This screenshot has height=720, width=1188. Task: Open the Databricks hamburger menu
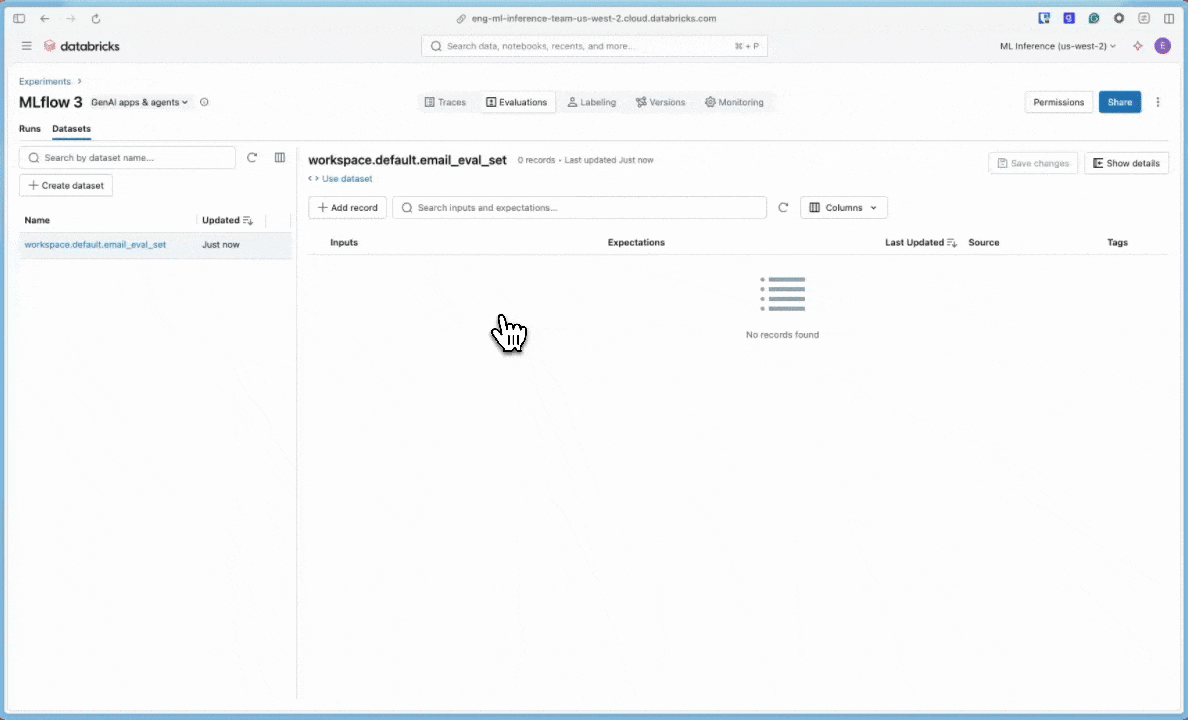click(x=27, y=46)
